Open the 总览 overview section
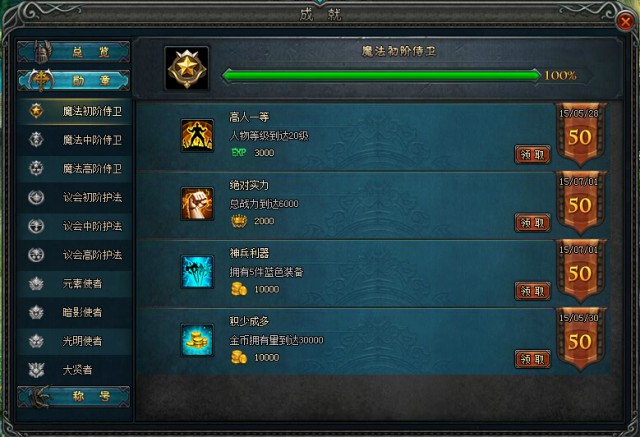This screenshot has width=640, height=437. [x=74, y=52]
